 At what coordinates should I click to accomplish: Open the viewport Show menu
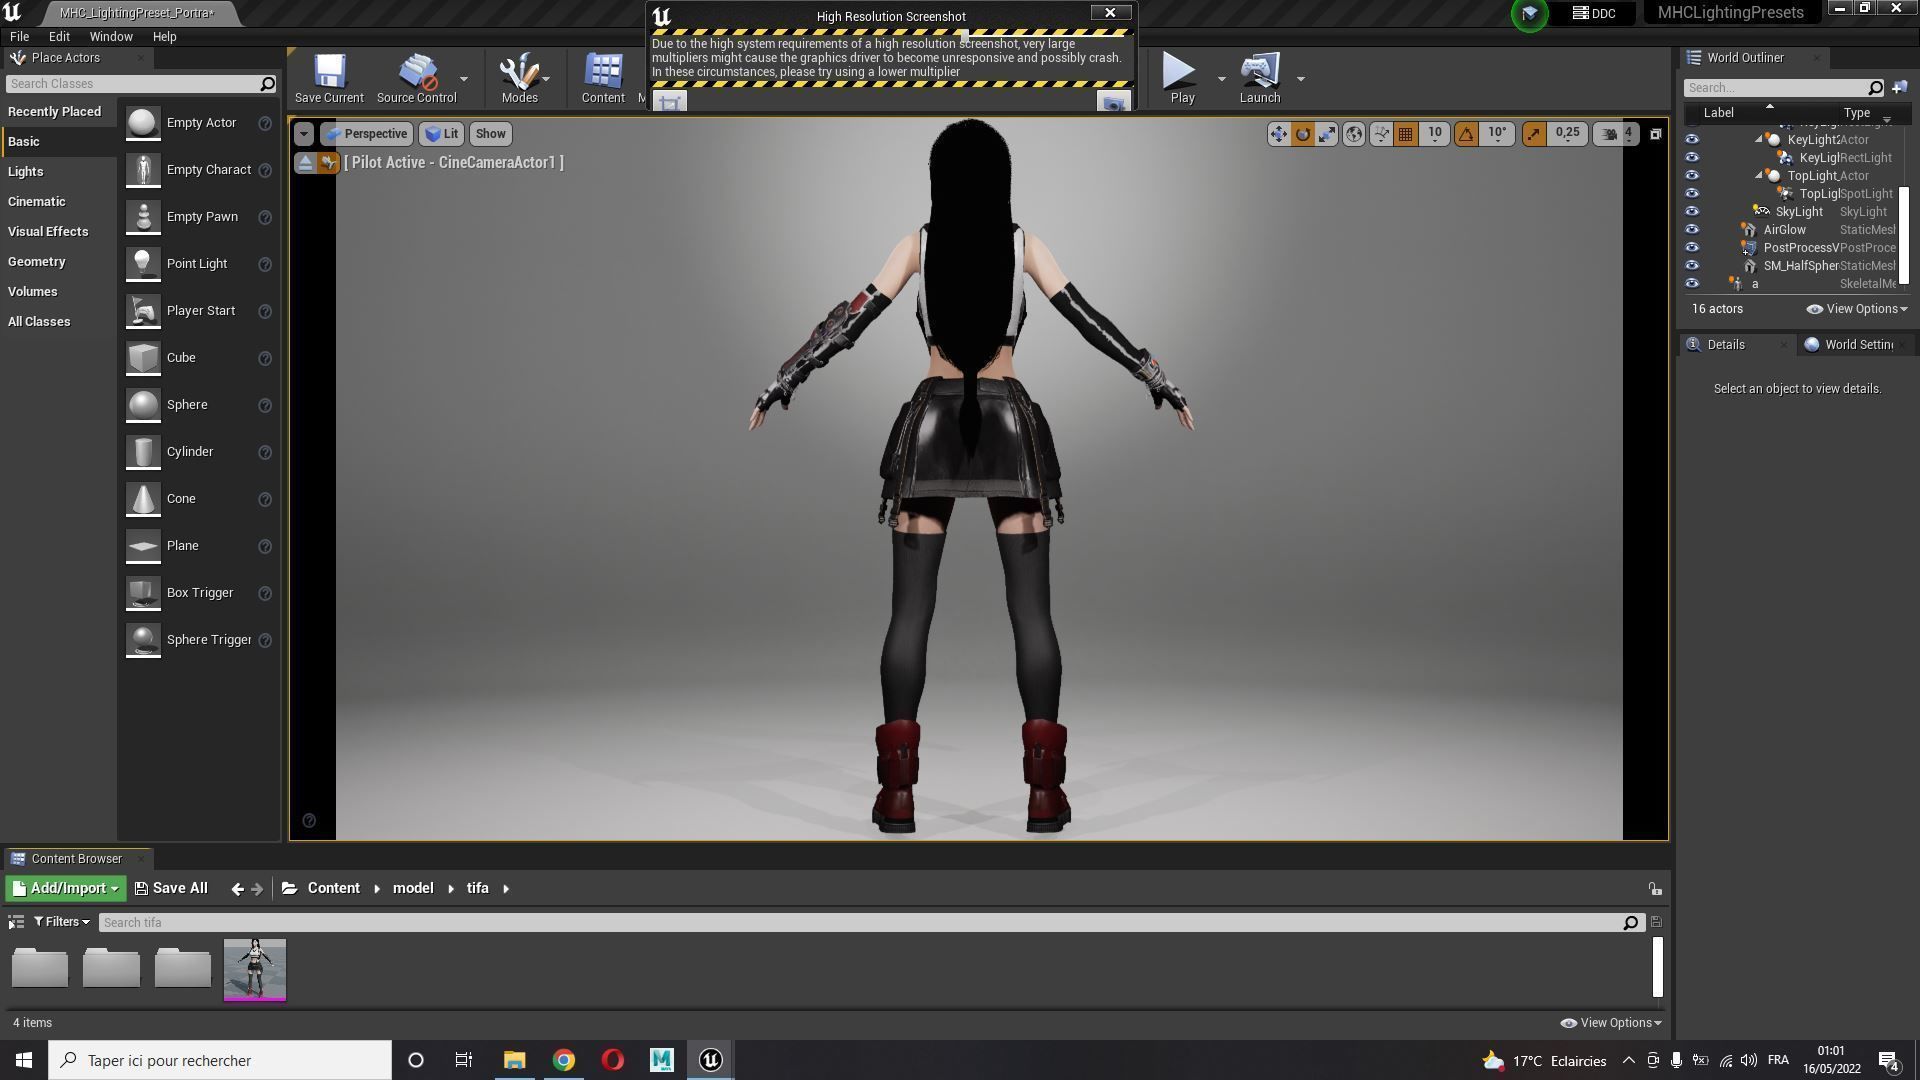(x=490, y=134)
